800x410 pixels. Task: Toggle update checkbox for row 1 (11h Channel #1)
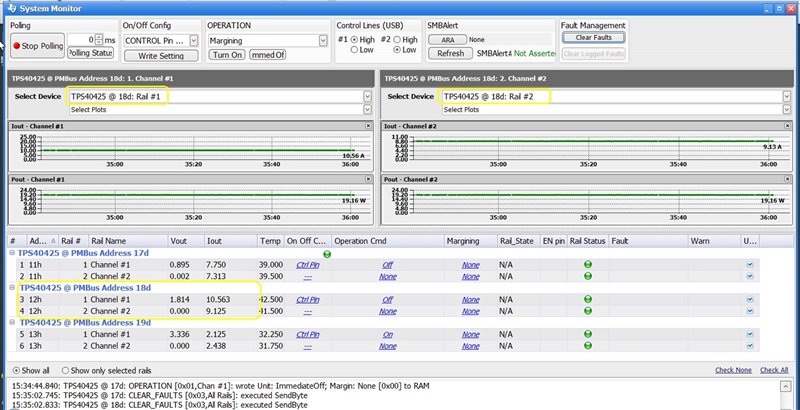[x=749, y=265]
